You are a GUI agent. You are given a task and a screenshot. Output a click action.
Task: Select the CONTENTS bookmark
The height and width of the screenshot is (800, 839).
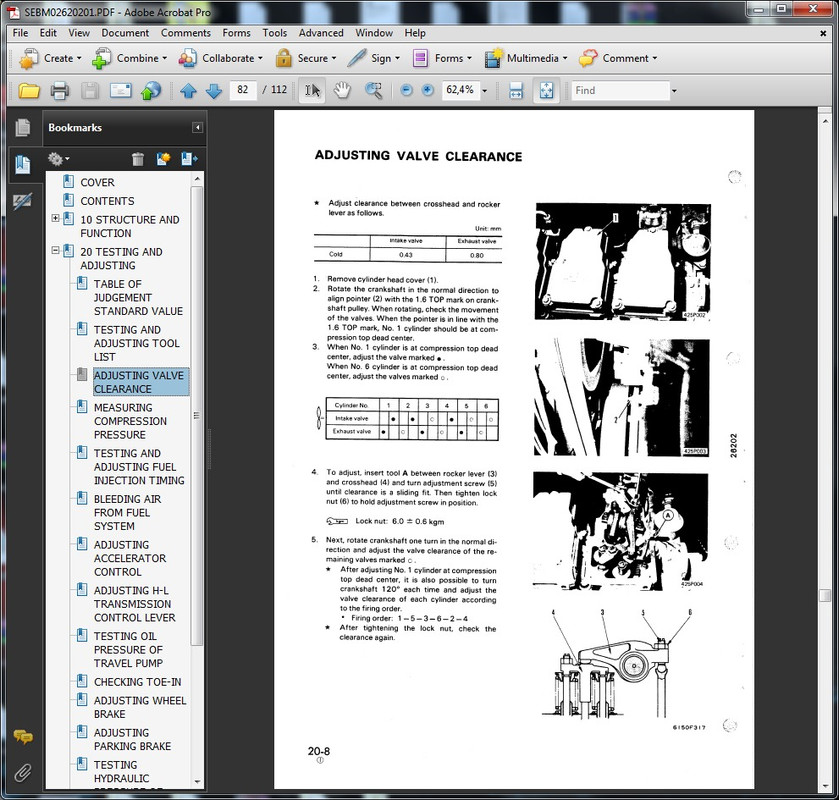108,201
